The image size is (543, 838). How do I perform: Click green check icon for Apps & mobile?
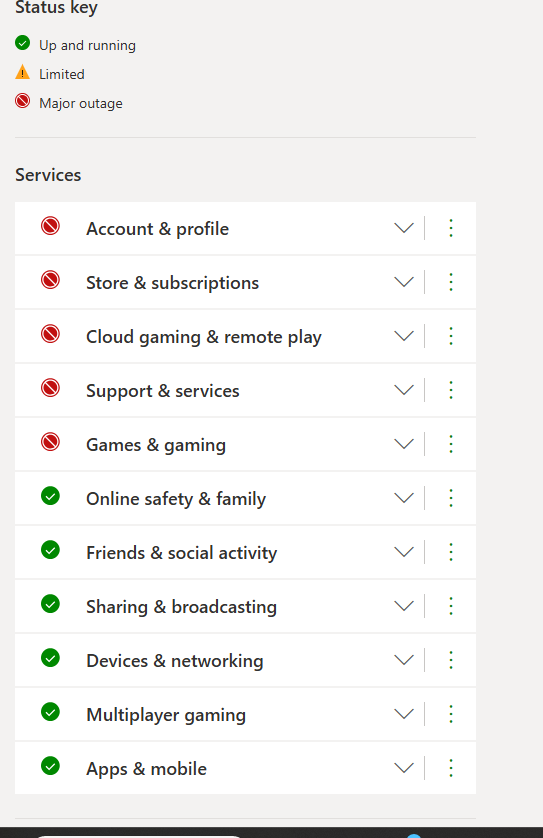[50, 766]
